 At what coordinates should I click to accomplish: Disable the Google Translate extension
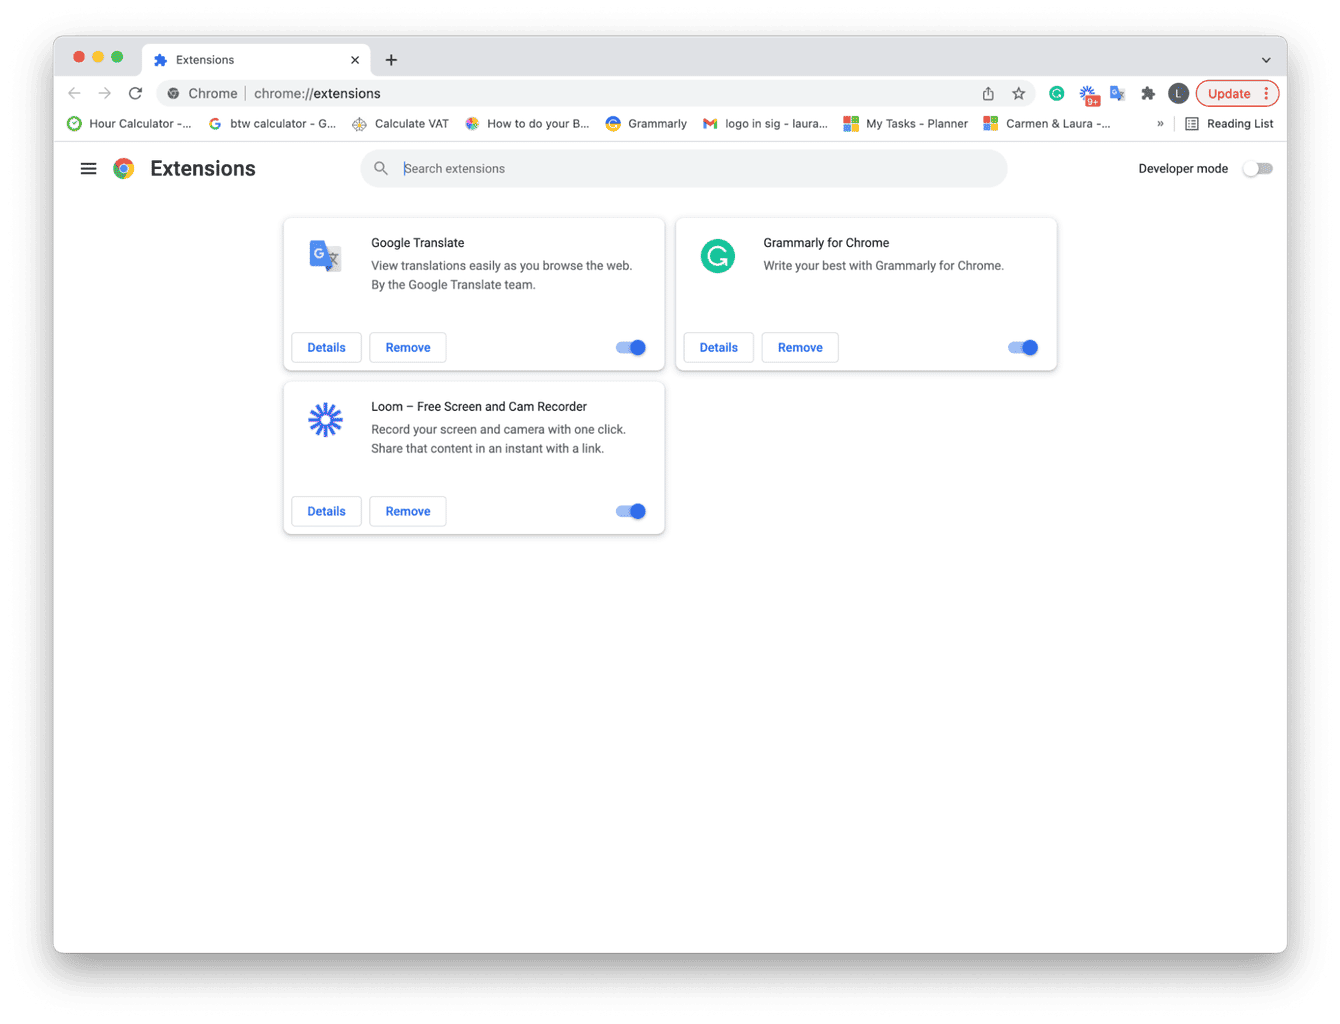coord(630,347)
